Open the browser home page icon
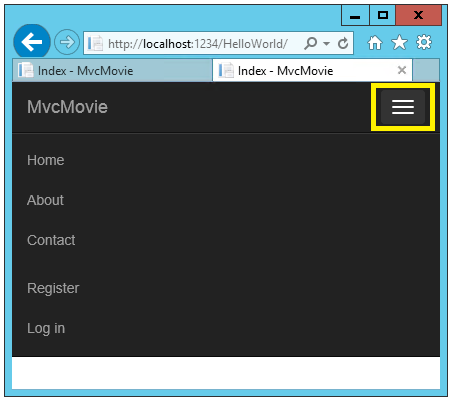Image resolution: width=453 pixels, height=405 pixels. [375, 43]
